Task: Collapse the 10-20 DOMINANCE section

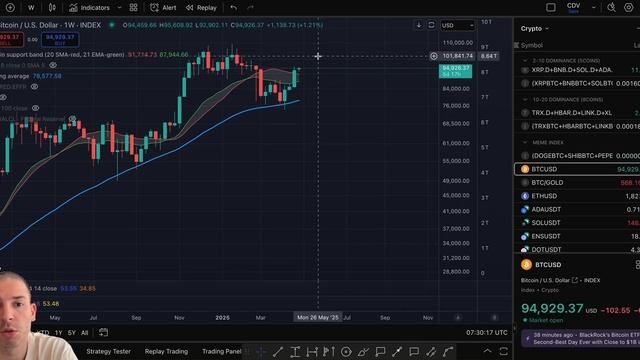Action: click(x=525, y=100)
